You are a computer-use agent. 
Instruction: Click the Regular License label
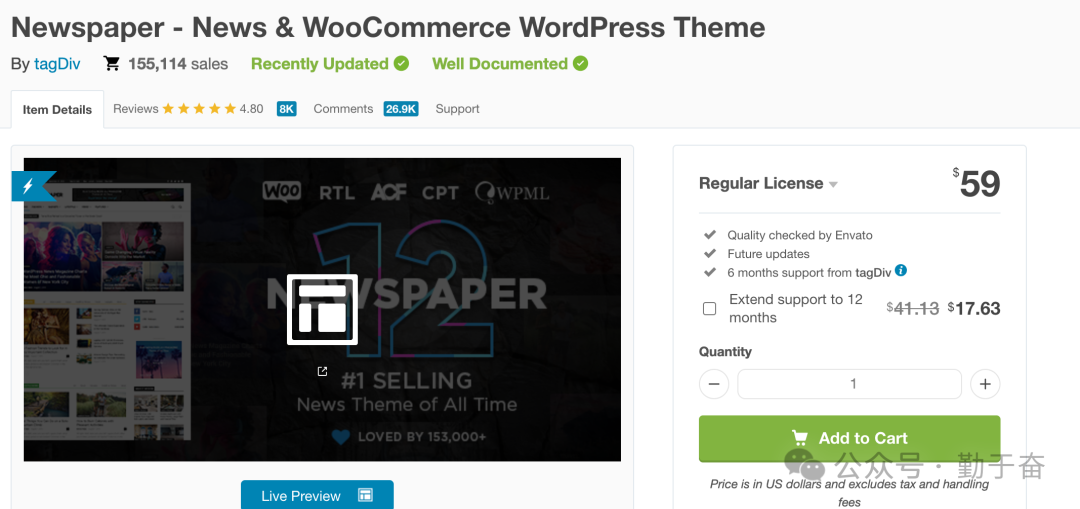coord(760,183)
